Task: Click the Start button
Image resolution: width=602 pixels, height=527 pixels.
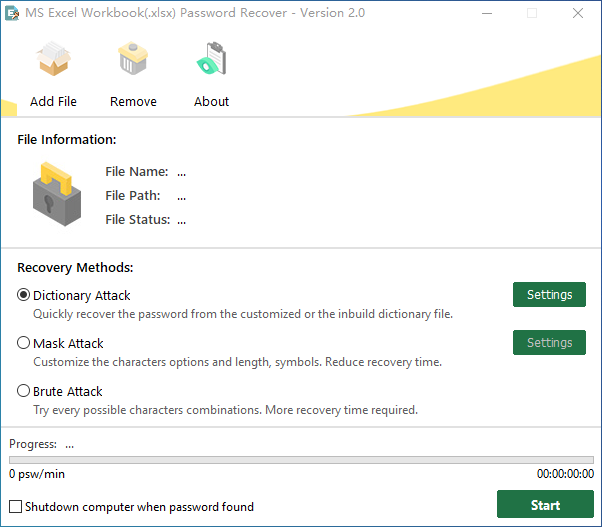Action: (x=545, y=504)
